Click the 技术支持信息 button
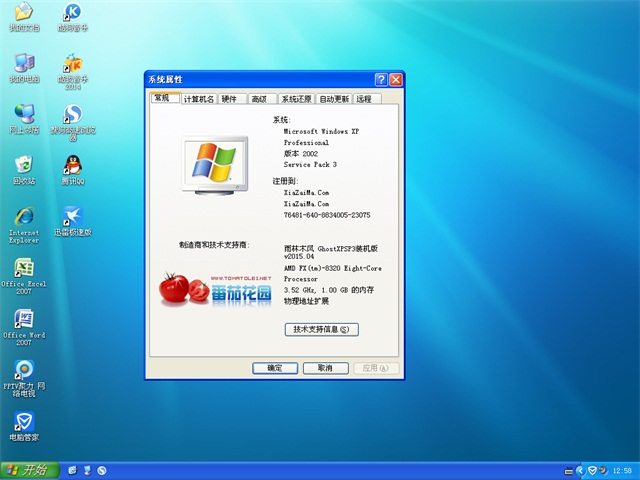 tap(321, 329)
